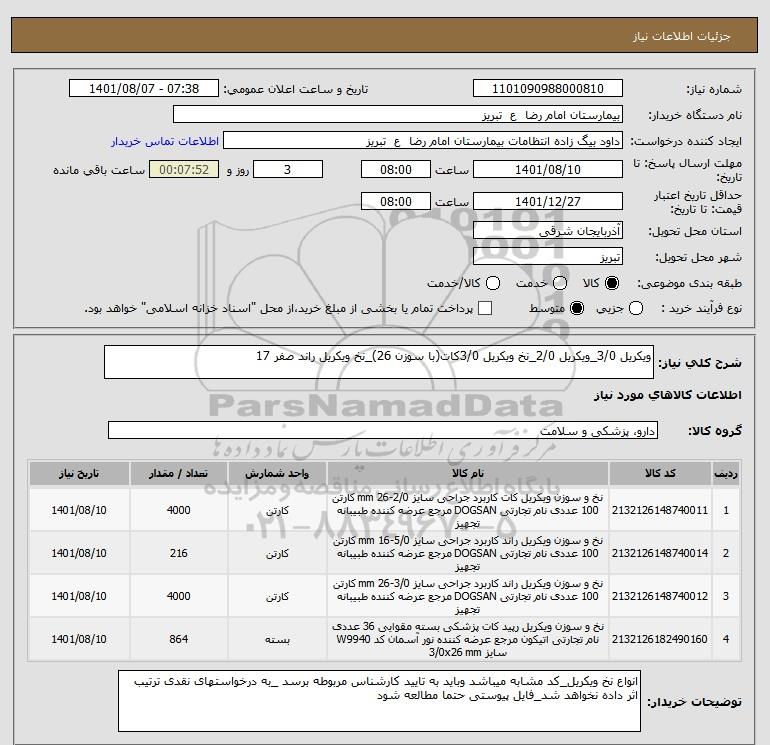Click the row 3 product name with size 26-3/0

[x=468, y=596]
